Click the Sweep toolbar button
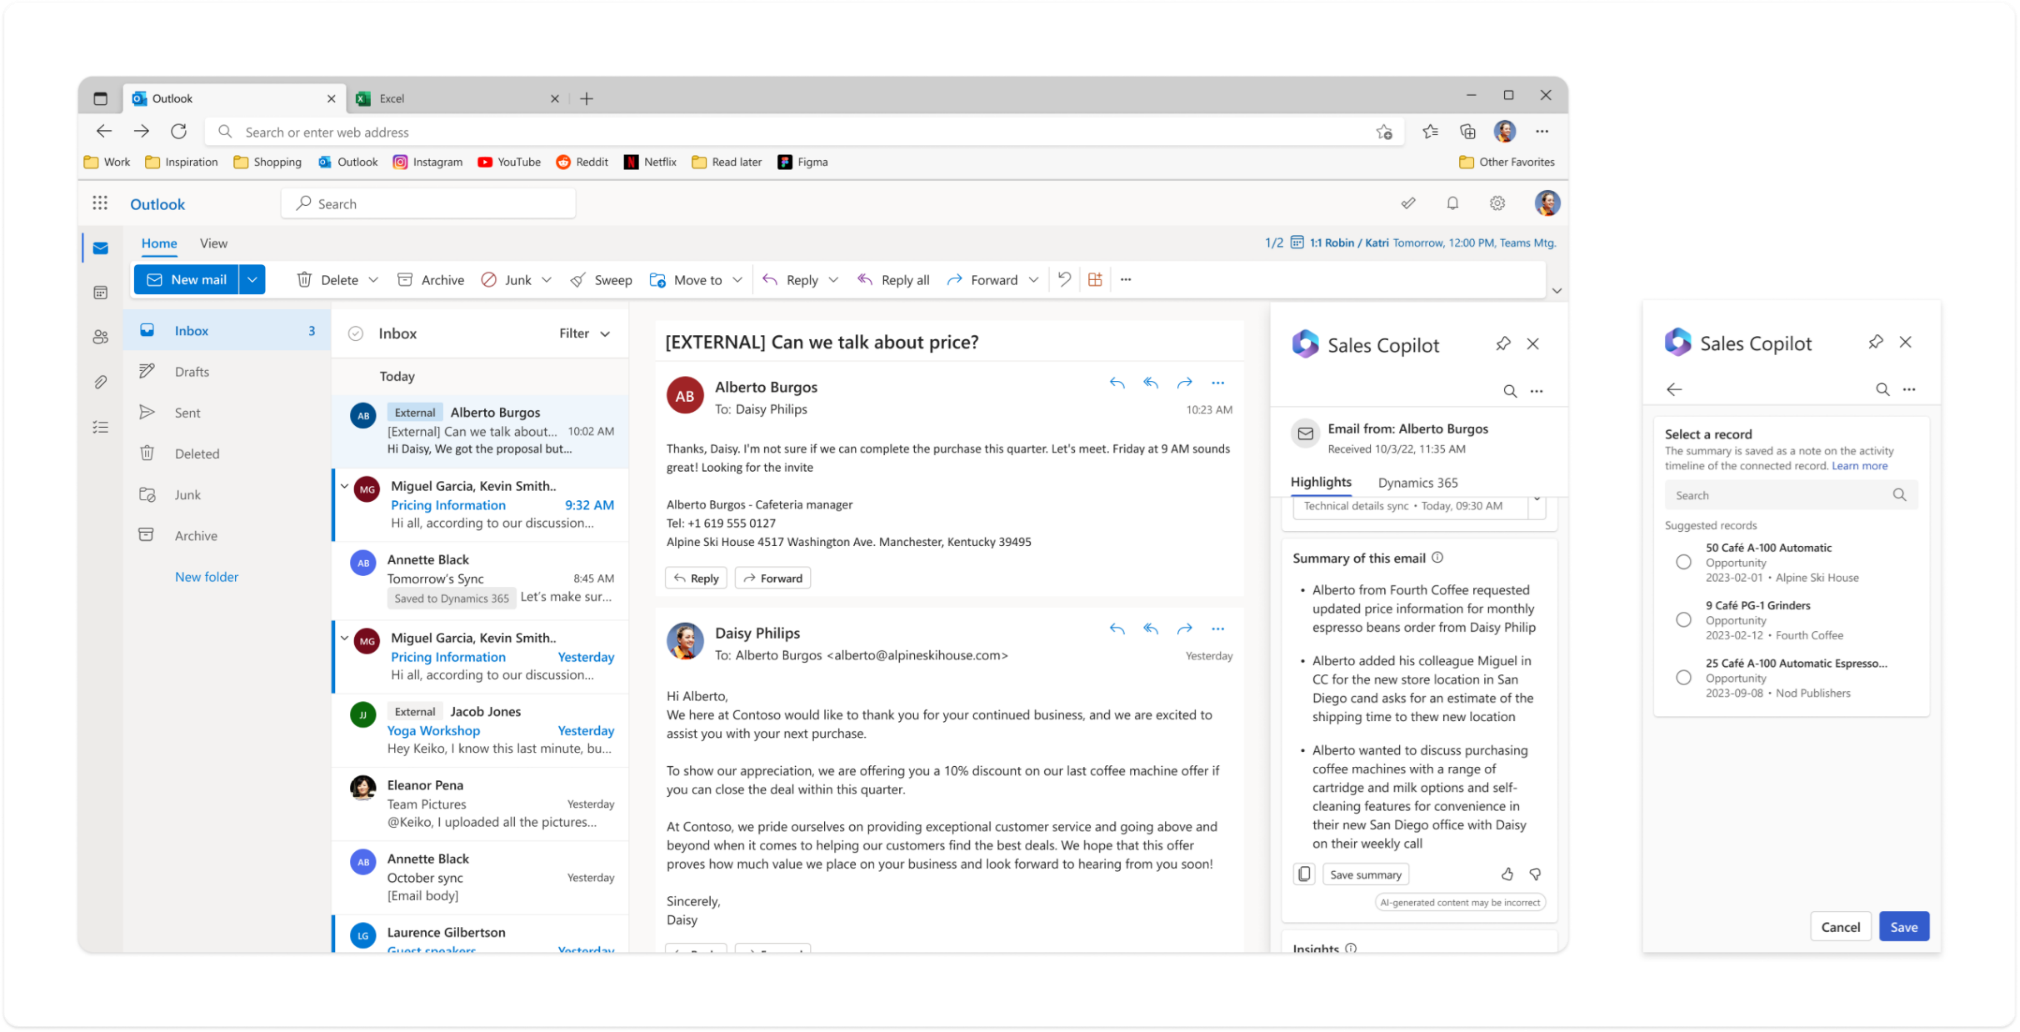Viewport: 2020px width, 1032px height. click(x=601, y=280)
